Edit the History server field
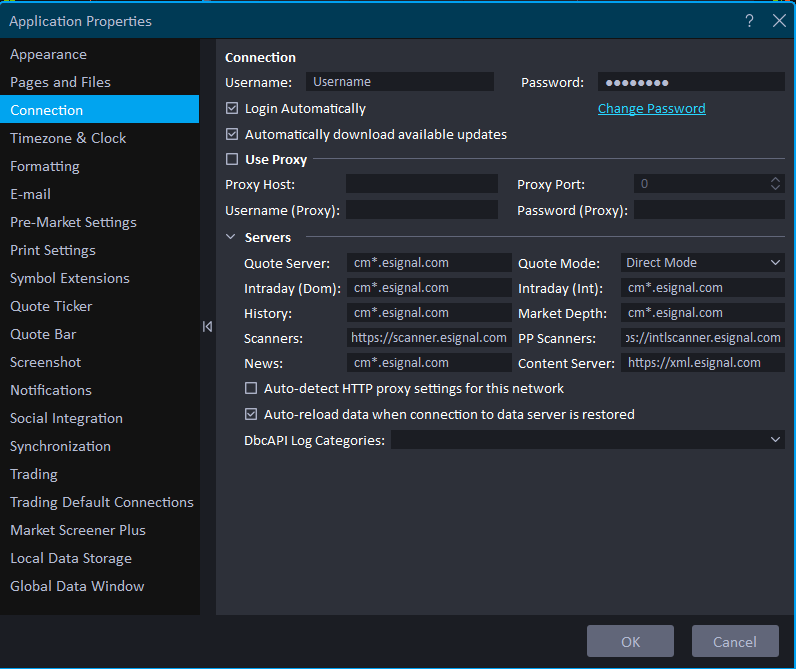Screen dimensions: 796x669 pos(429,312)
